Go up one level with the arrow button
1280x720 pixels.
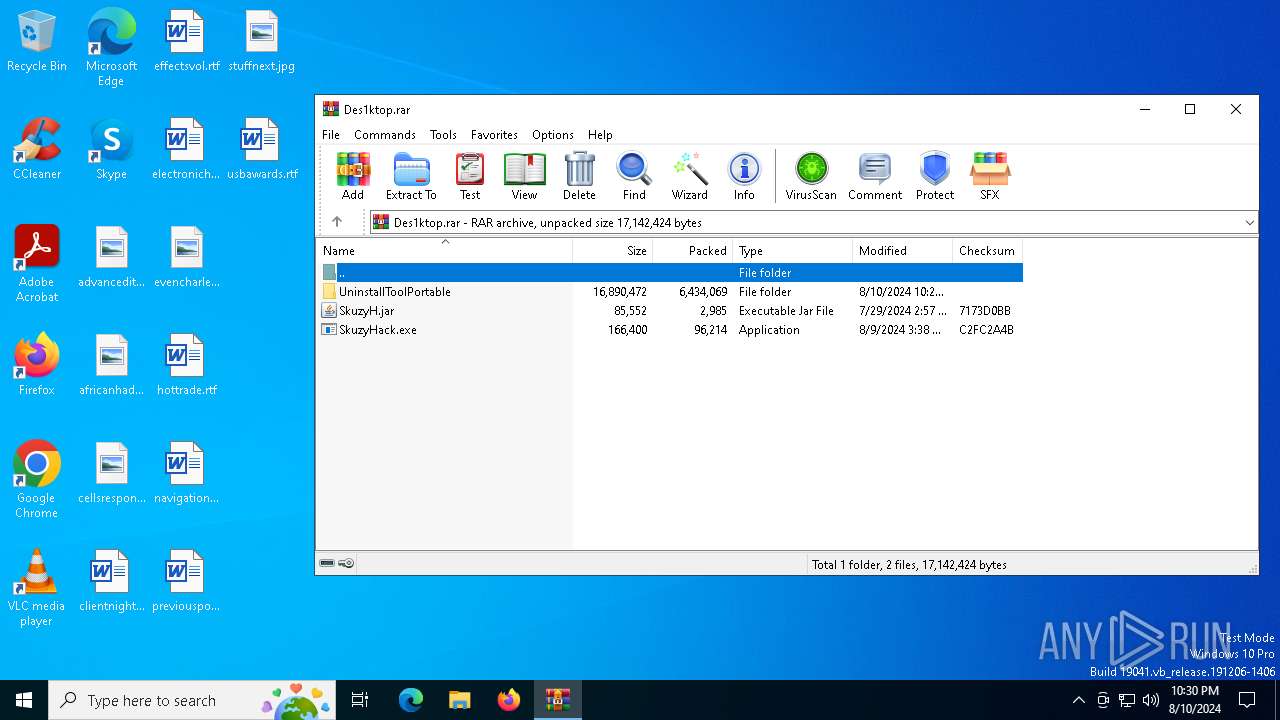coord(337,222)
